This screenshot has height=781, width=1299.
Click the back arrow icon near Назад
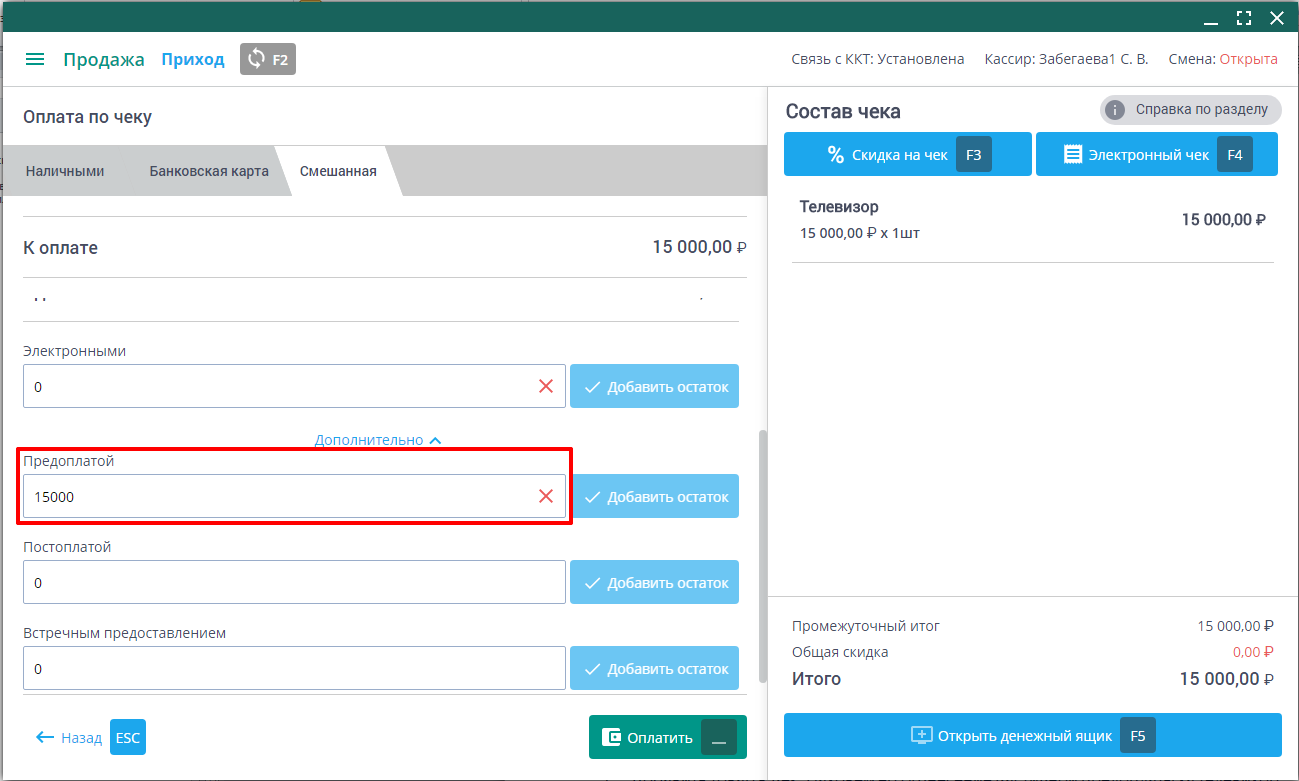pyautogui.click(x=44, y=738)
